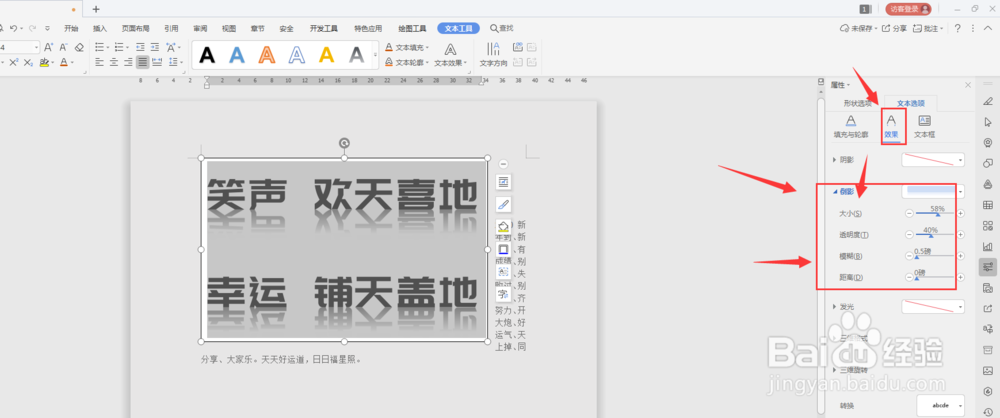Toggle distributed text alignment
The height and width of the screenshot is (418, 1000).
157,62
